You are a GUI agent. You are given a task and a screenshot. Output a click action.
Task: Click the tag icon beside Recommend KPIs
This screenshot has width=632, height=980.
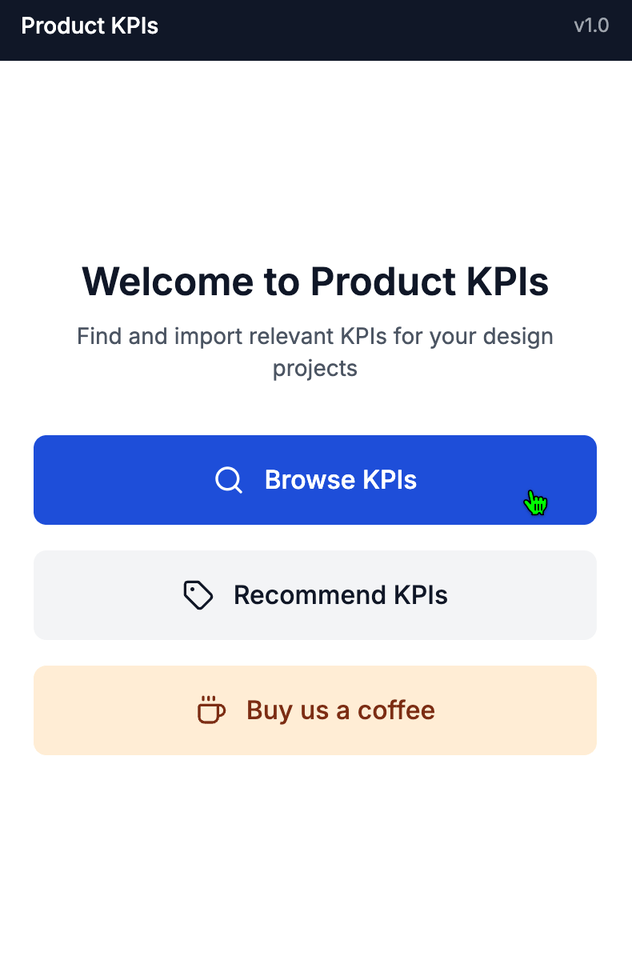pyautogui.click(x=198, y=595)
